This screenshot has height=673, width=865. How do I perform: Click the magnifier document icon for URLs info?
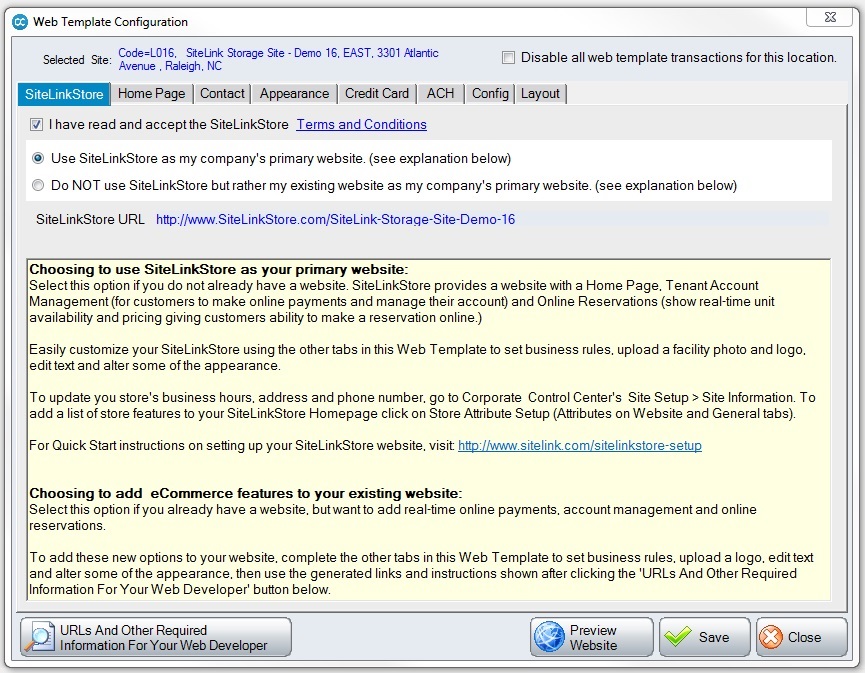click(40, 638)
